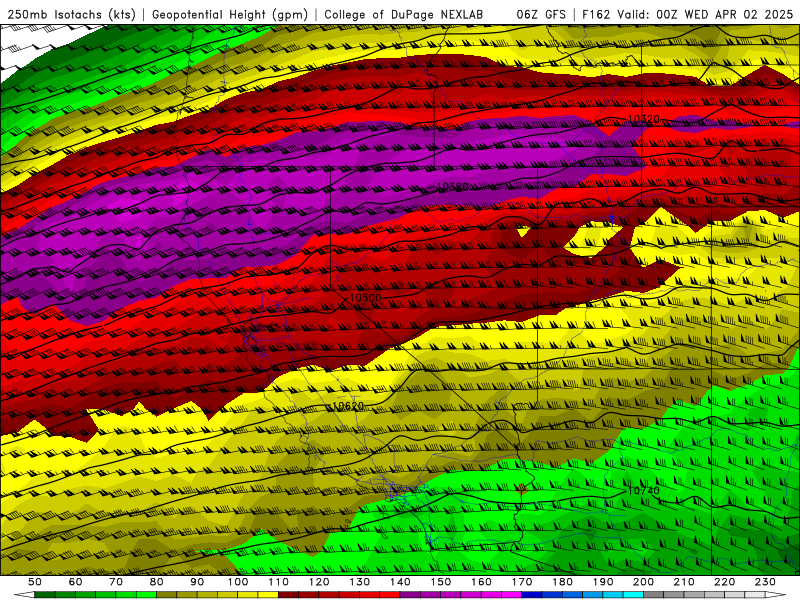Screen dimensions: 800x600
Task: Click the 10380 height contour label
Action: pyautogui.click(x=453, y=187)
